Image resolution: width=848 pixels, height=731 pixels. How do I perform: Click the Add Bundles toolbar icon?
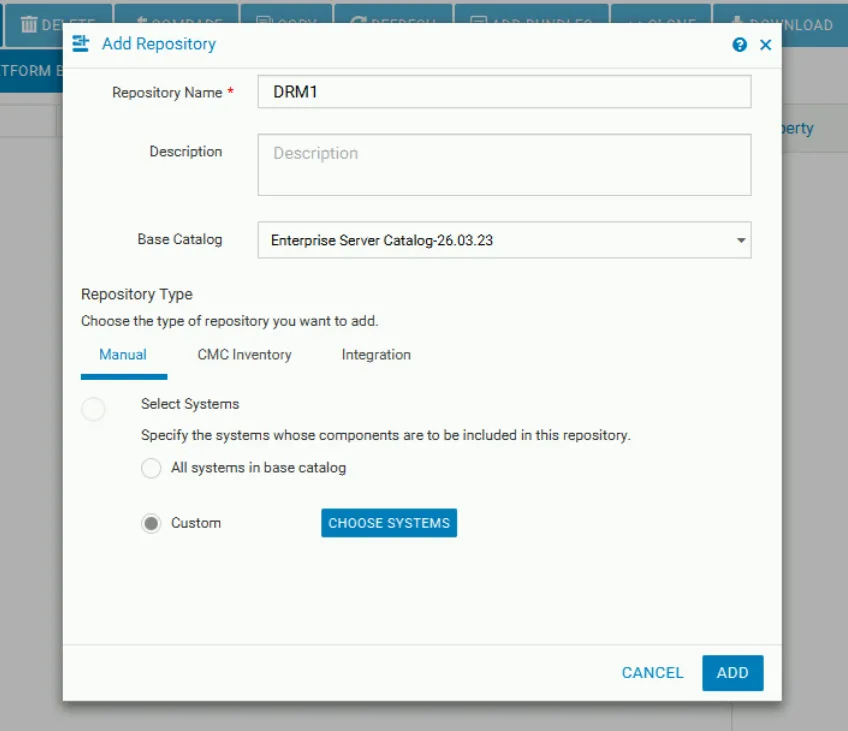coord(479,24)
